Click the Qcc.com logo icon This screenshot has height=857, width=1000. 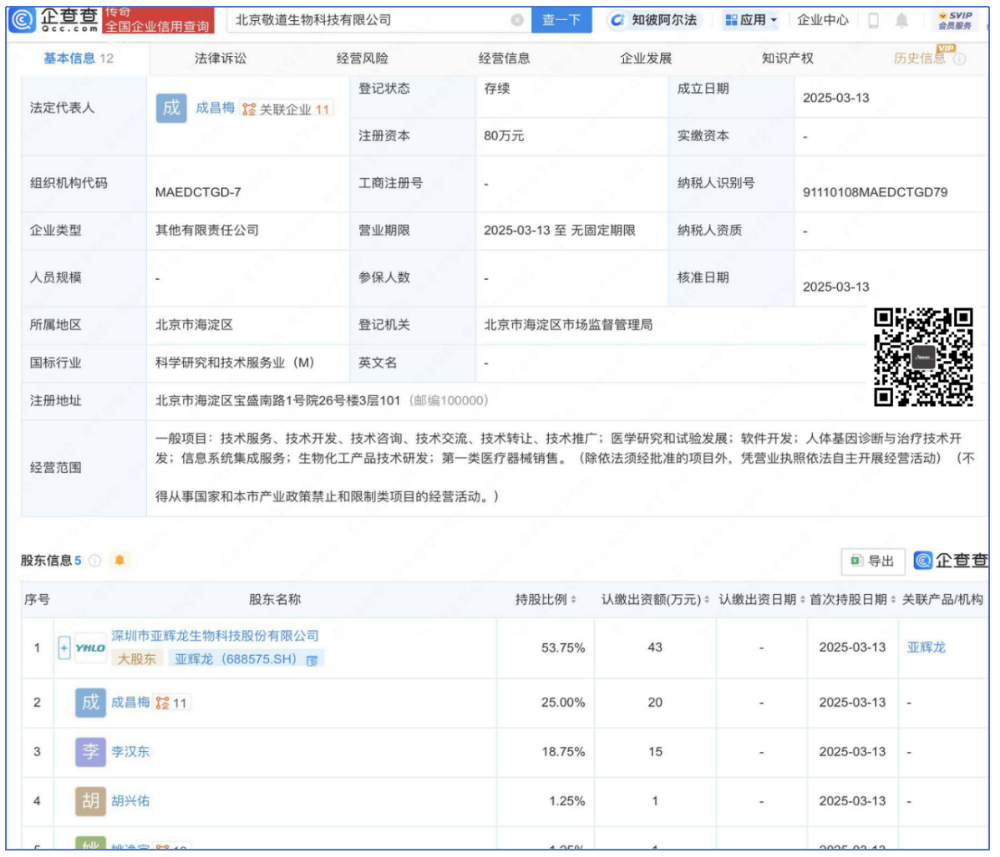pyautogui.click(x=22, y=20)
